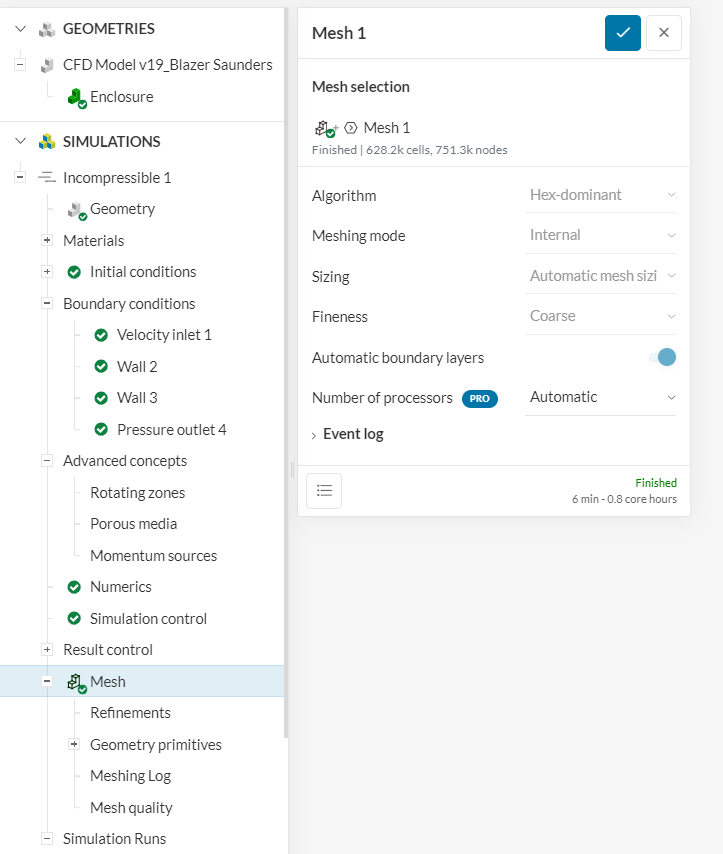
Task: Open the Meshing Log item
Action: click(130, 776)
